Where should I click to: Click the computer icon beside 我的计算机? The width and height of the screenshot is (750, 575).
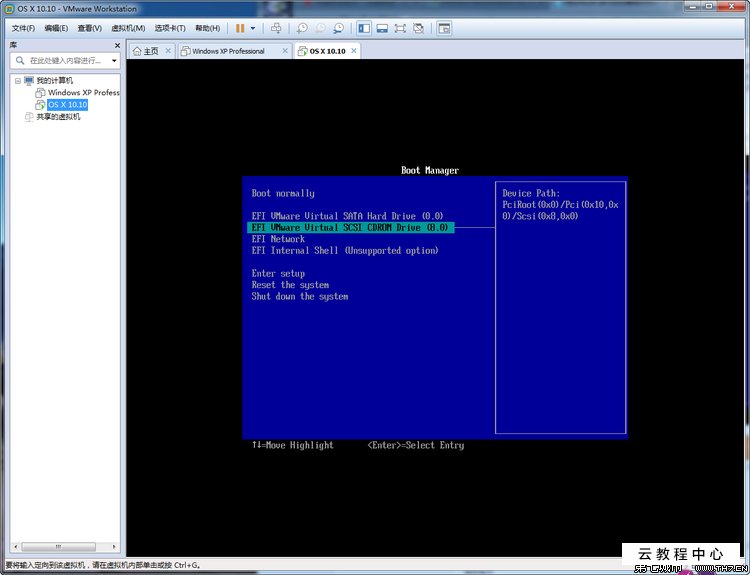[x=29, y=81]
